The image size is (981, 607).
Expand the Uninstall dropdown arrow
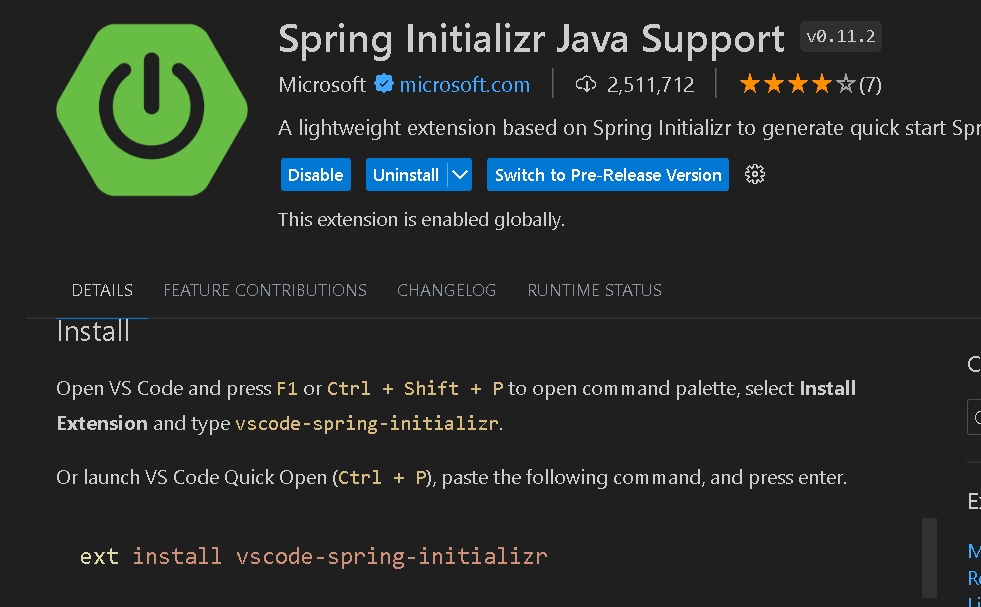(460, 175)
